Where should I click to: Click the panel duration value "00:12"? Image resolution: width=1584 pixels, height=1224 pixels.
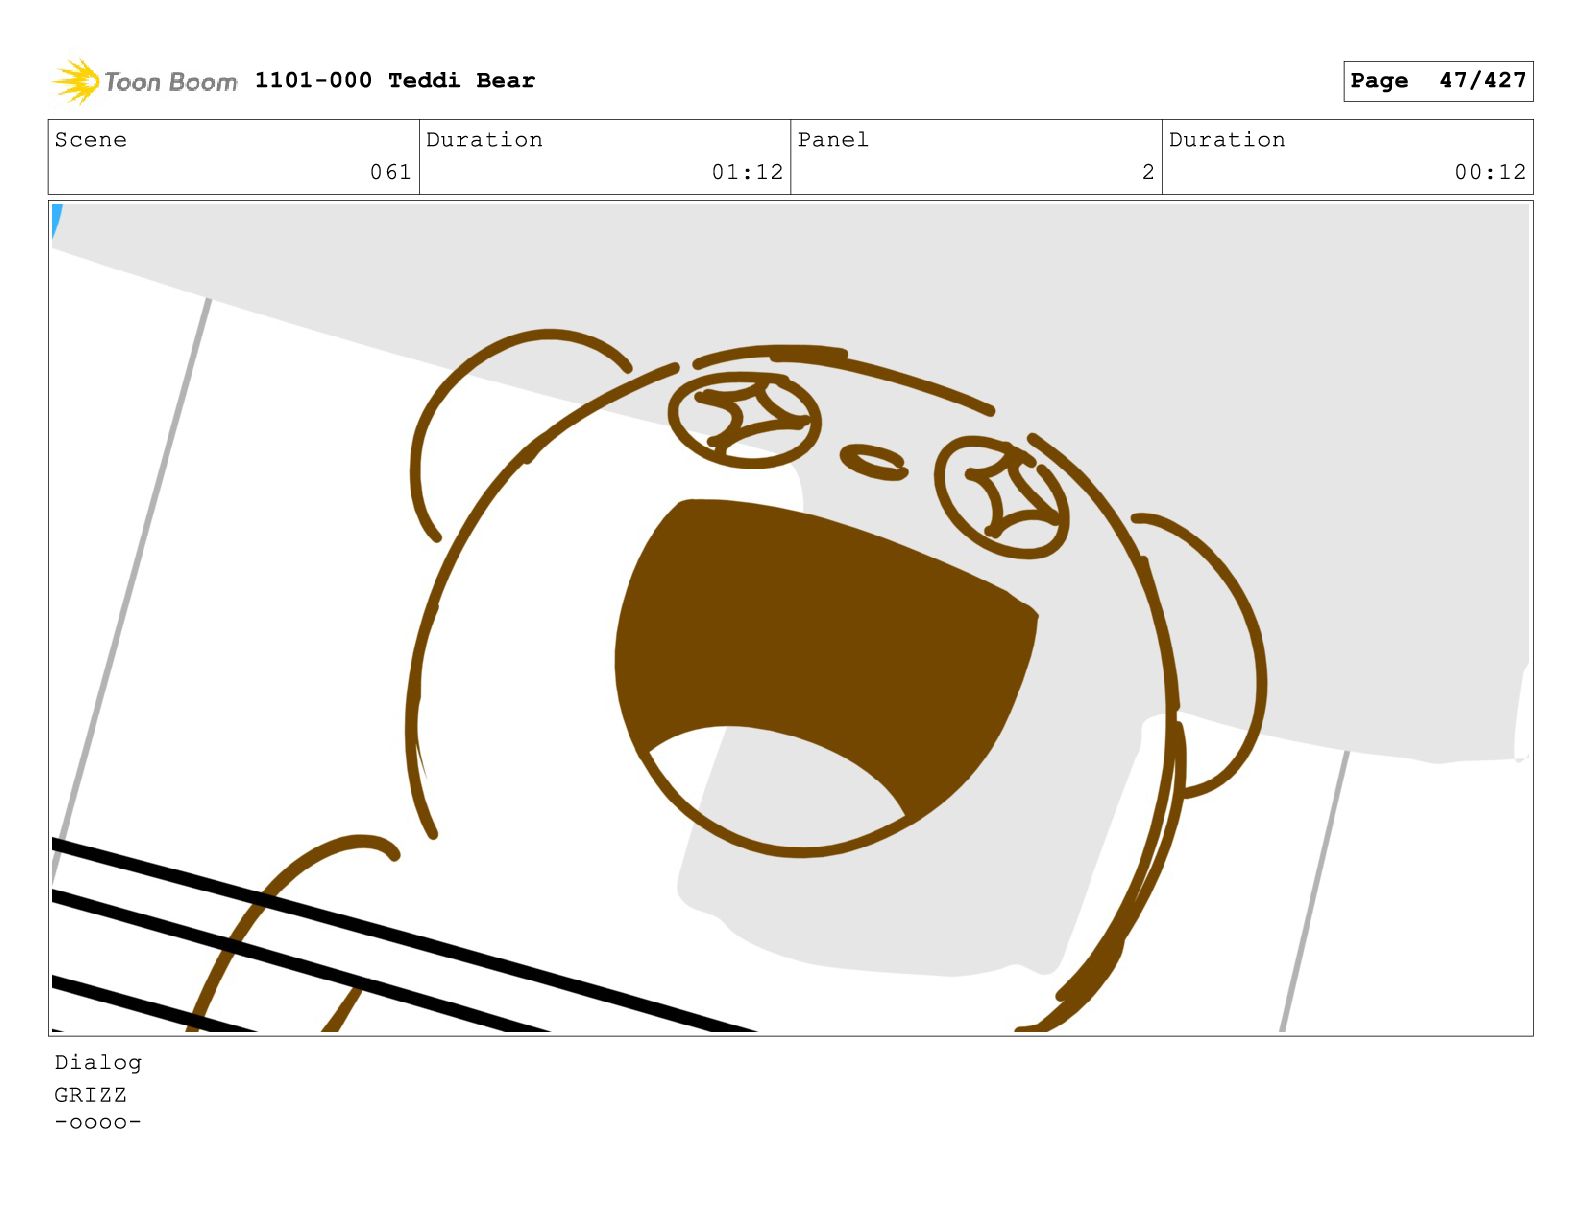pyautogui.click(x=1490, y=172)
